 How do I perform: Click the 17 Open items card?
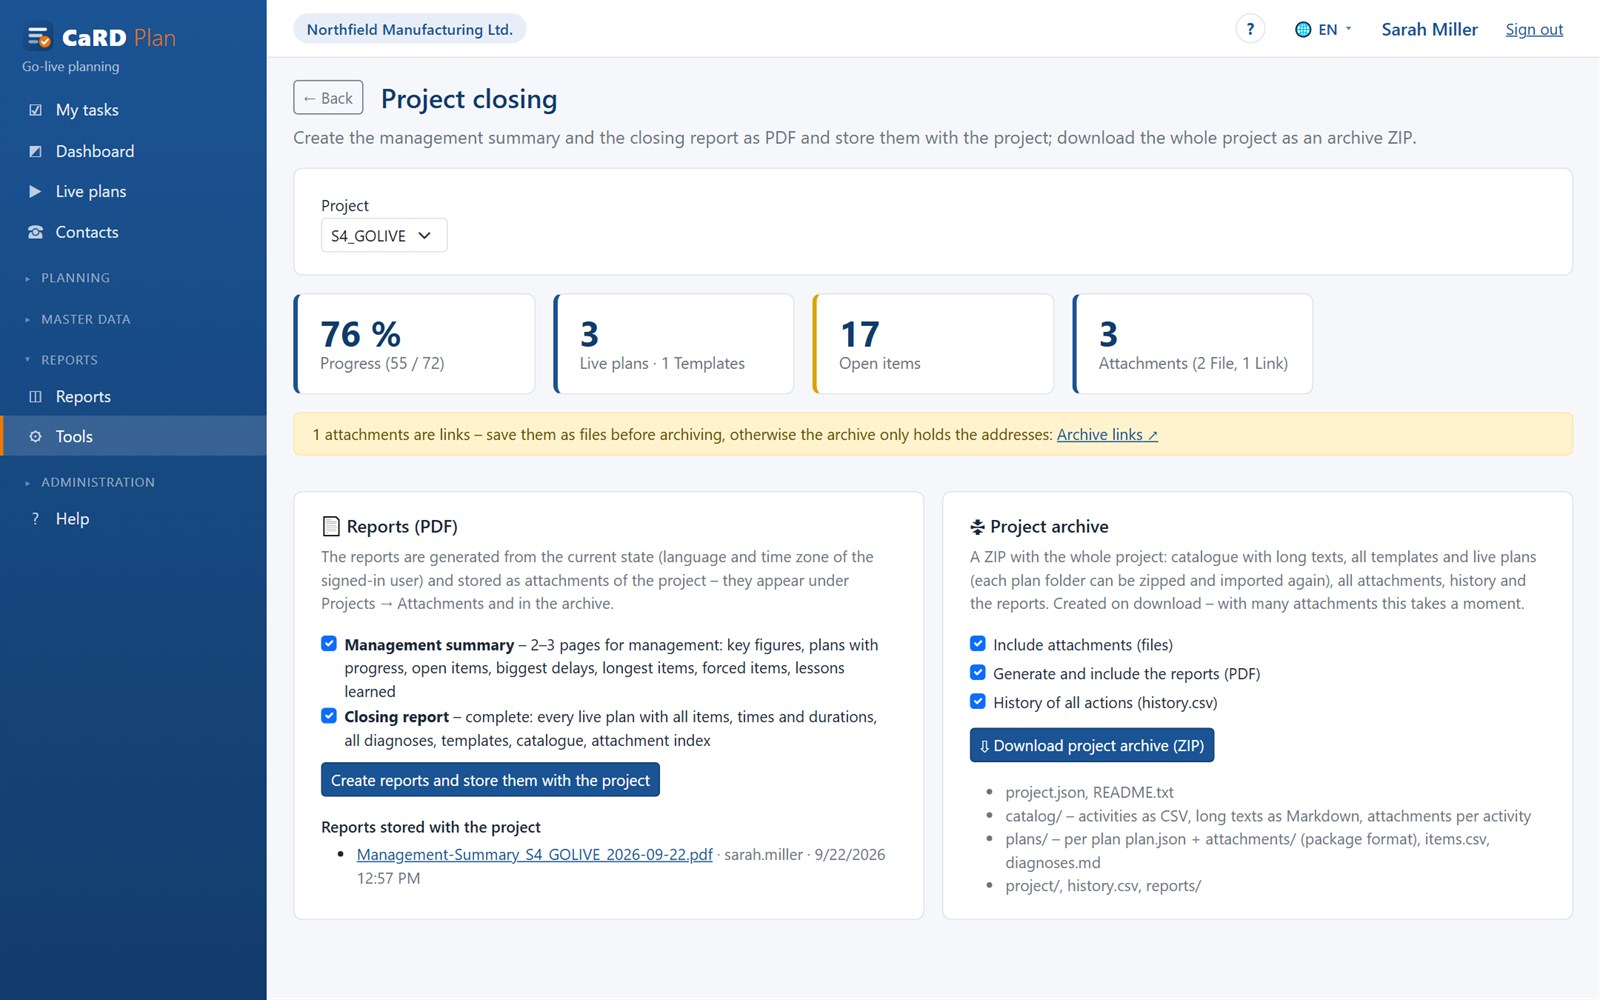[934, 344]
